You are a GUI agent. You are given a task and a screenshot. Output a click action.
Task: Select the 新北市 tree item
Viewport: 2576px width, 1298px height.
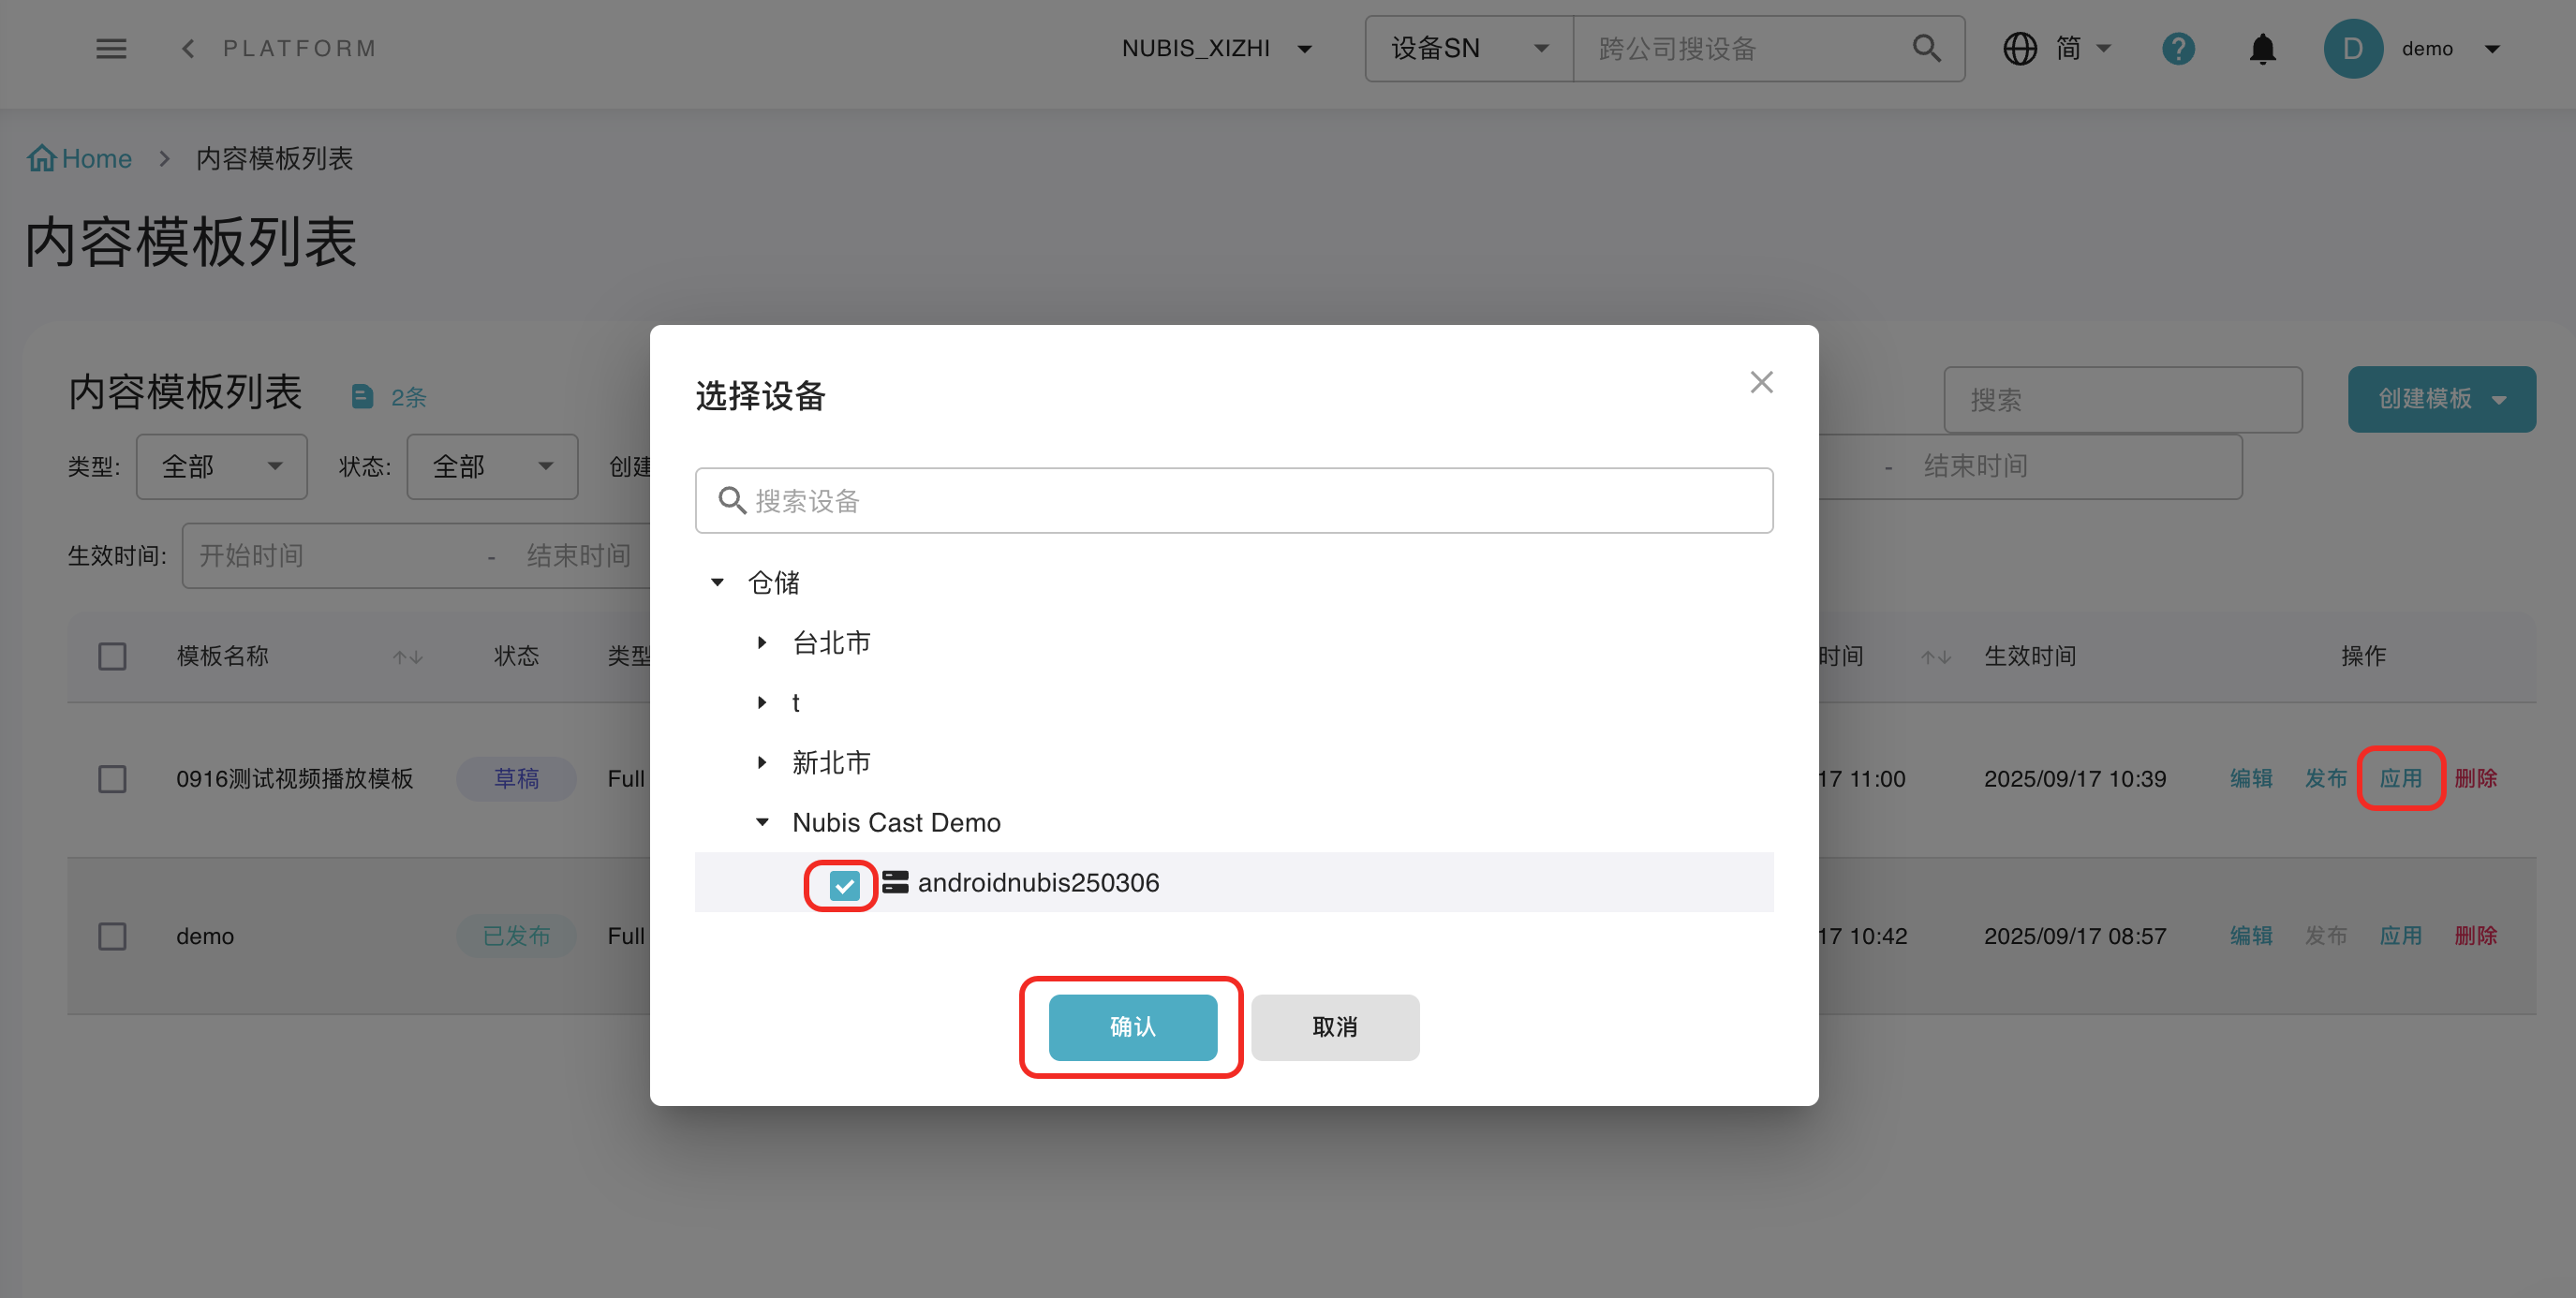pos(831,762)
